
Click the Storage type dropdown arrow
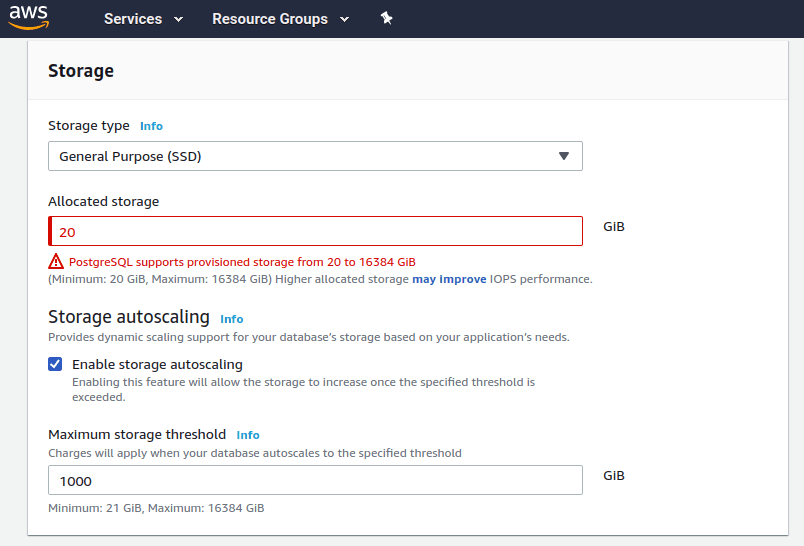[563, 156]
